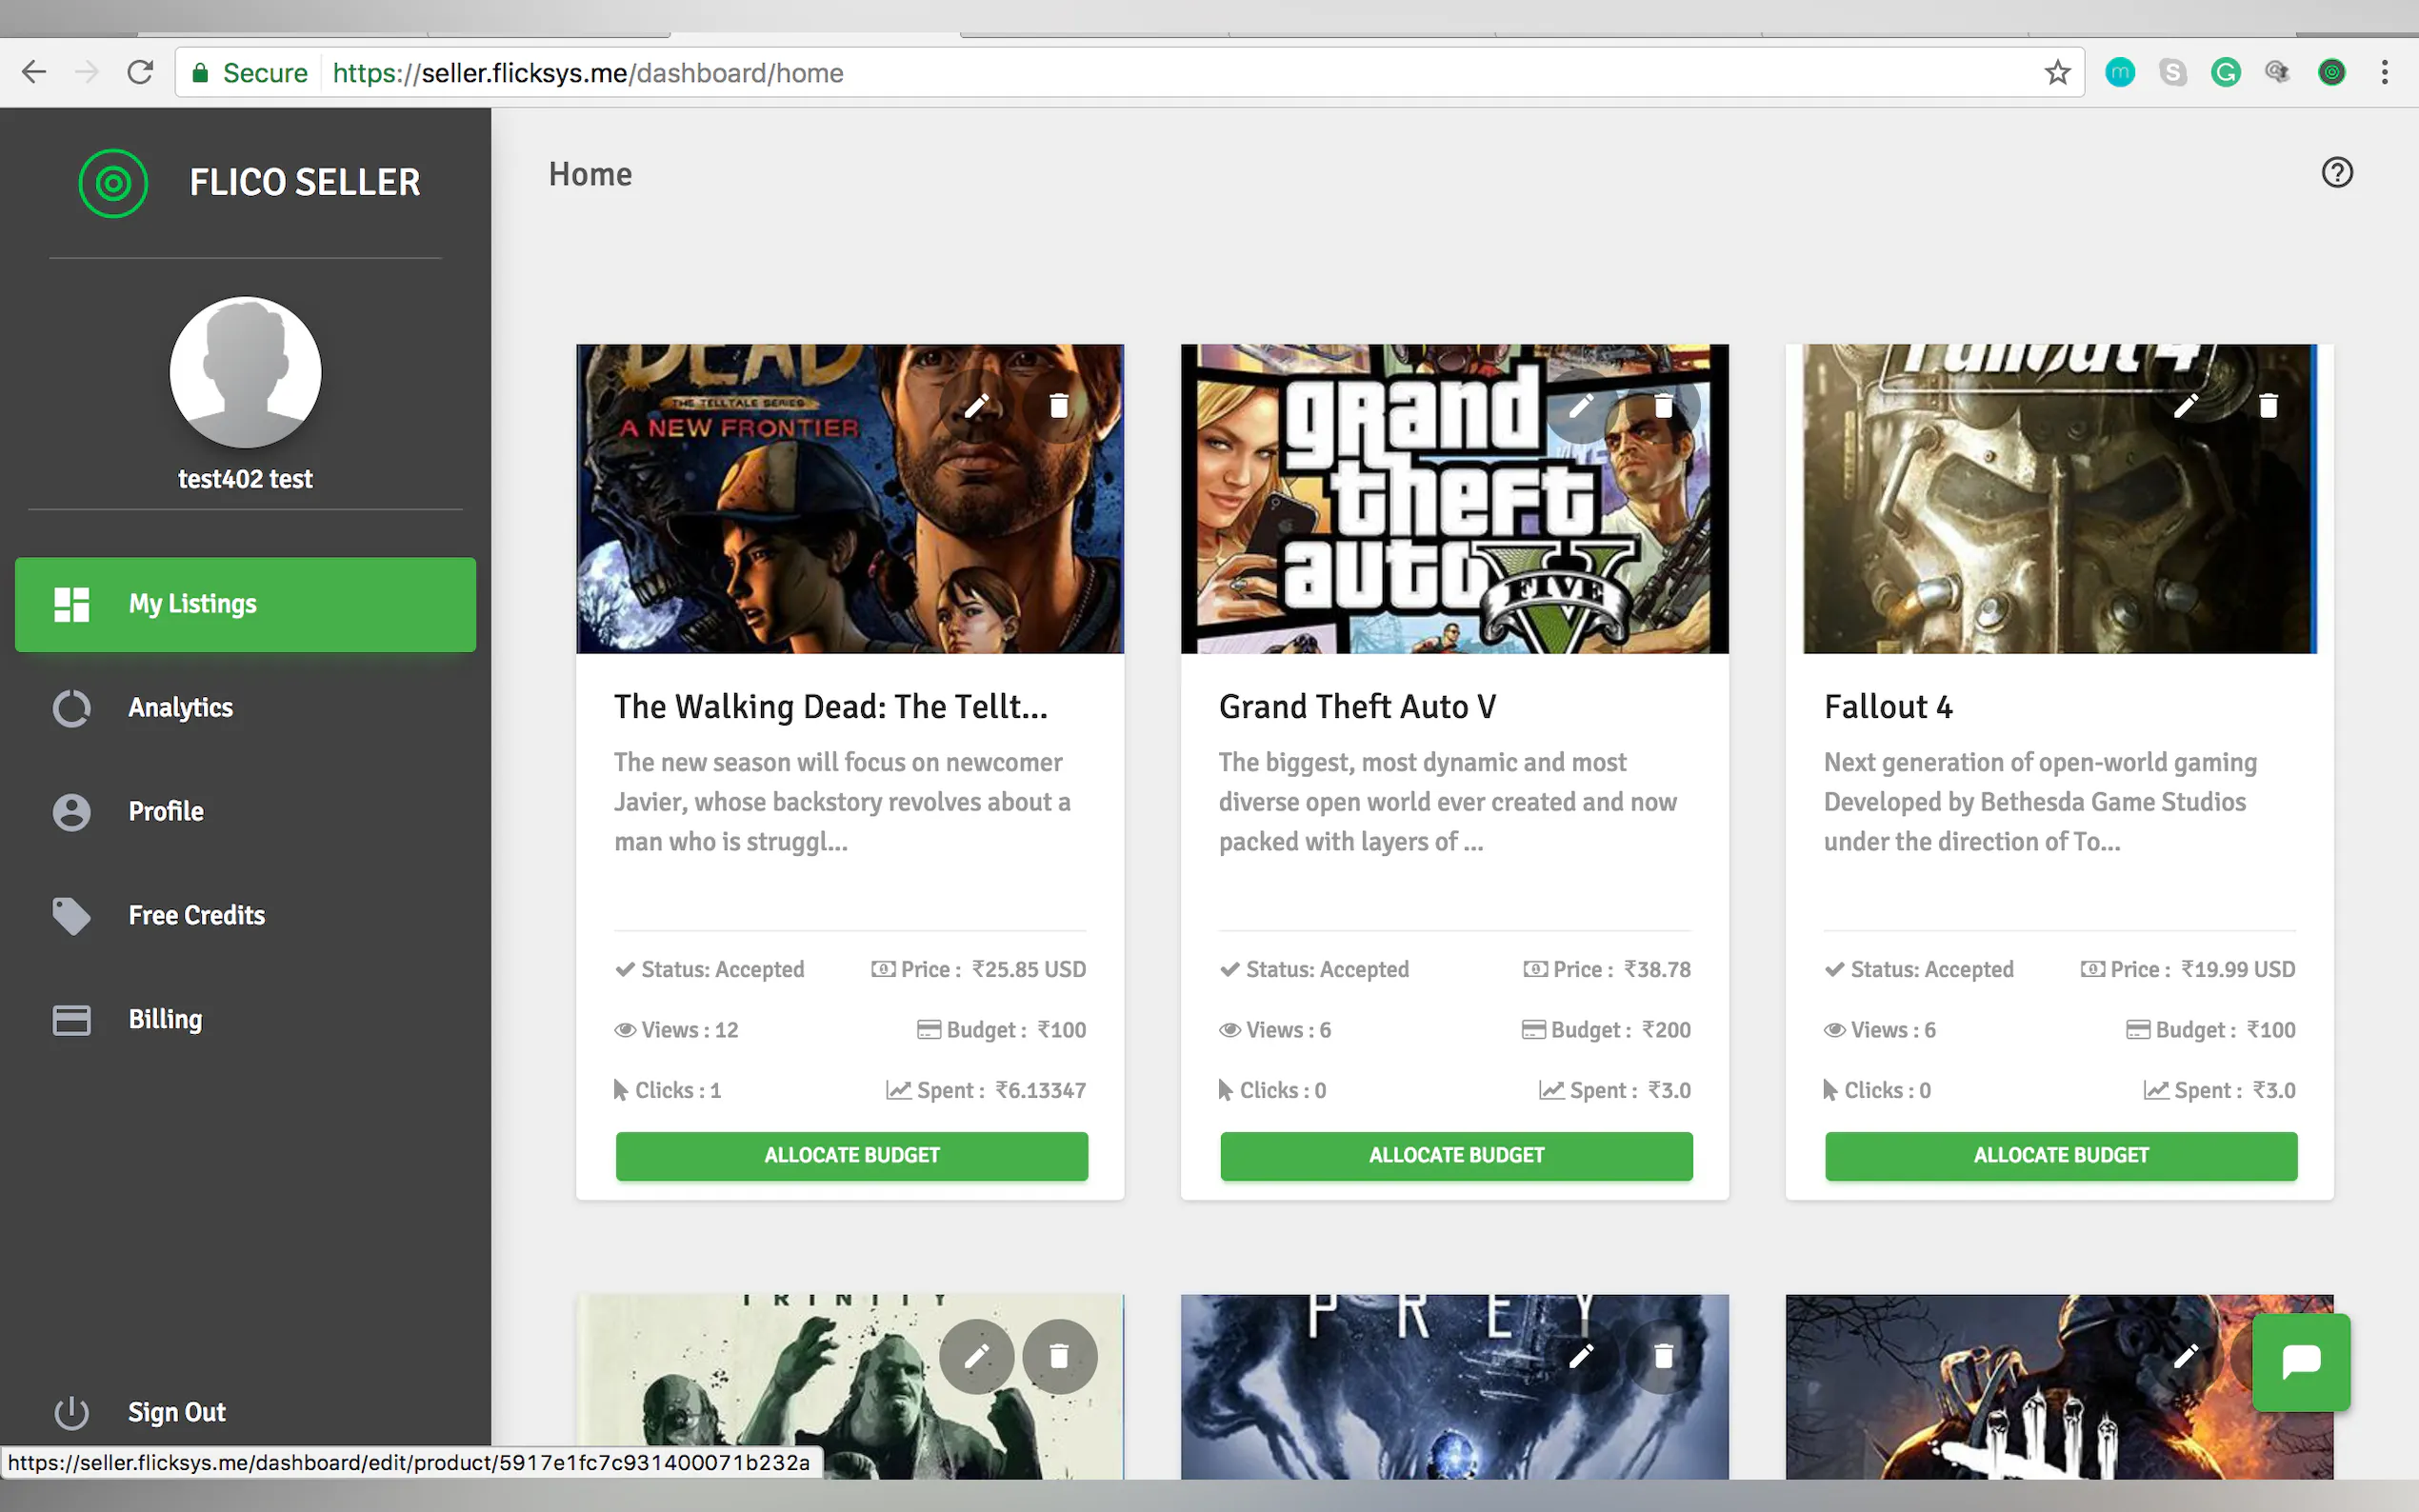This screenshot has width=2419, height=1512.
Task: Go to Profile in the sidebar
Action: pyautogui.click(x=166, y=811)
